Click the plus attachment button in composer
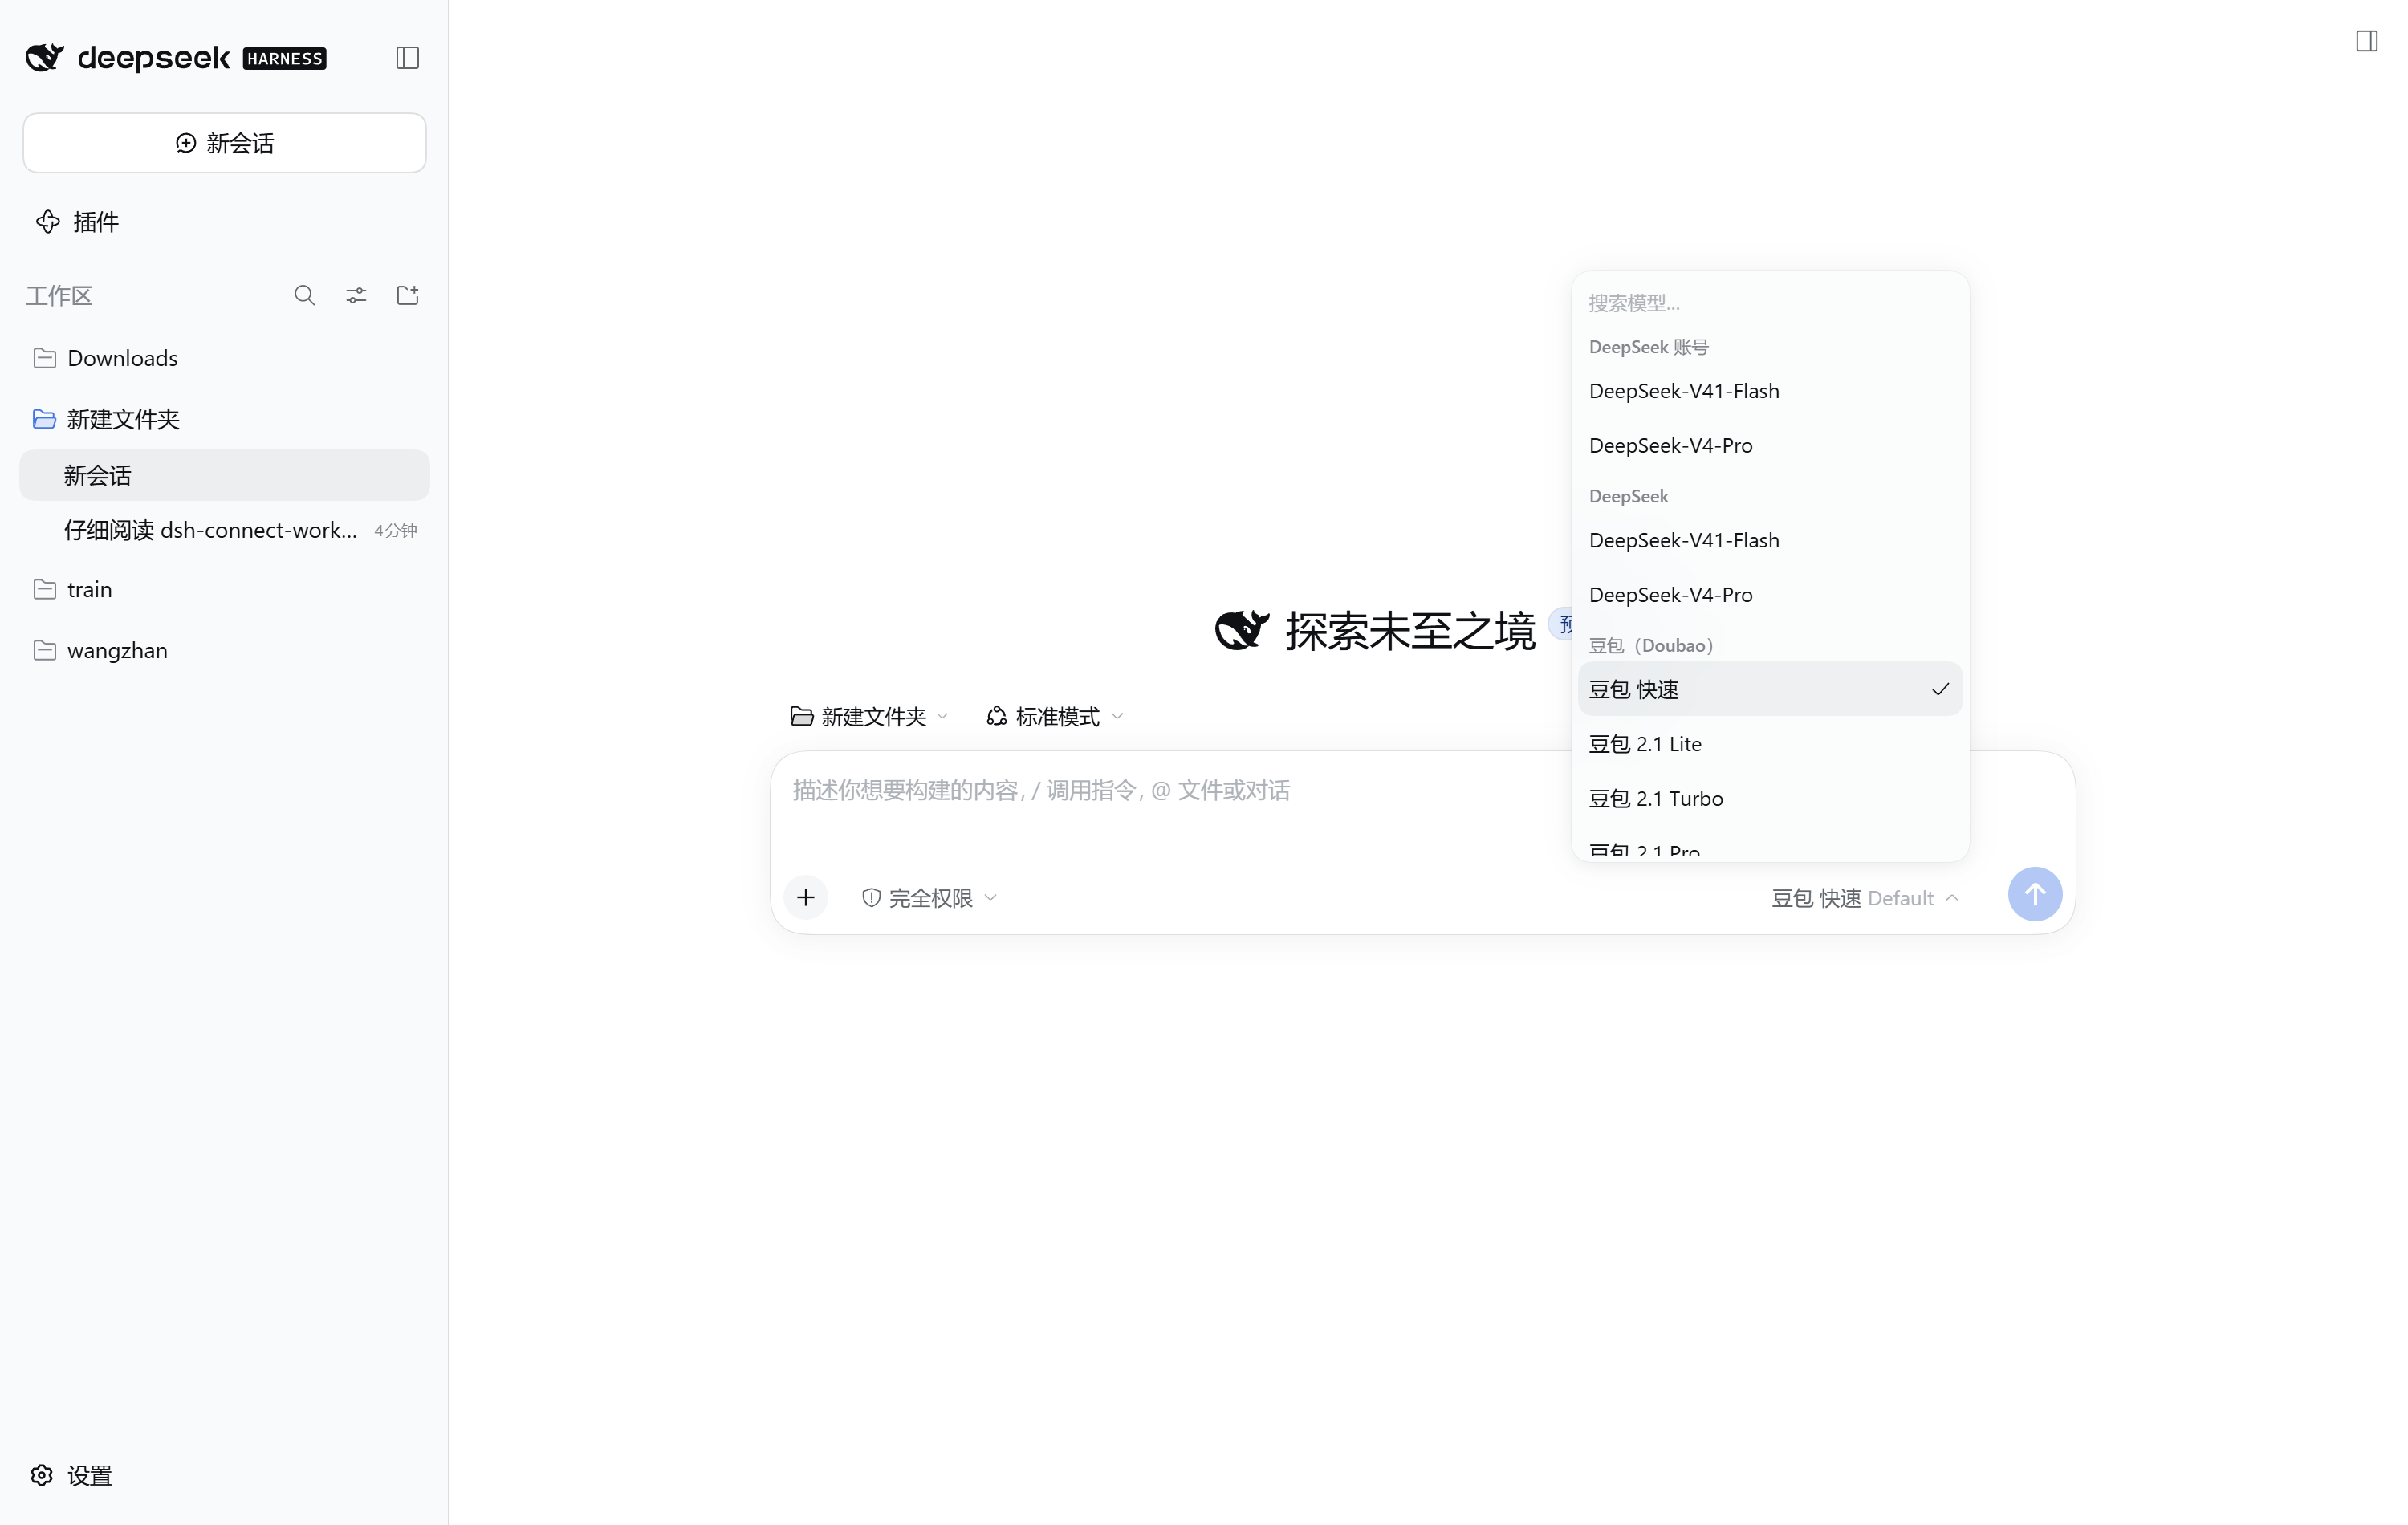Viewport: 2408px width, 1525px height. point(805,898)
